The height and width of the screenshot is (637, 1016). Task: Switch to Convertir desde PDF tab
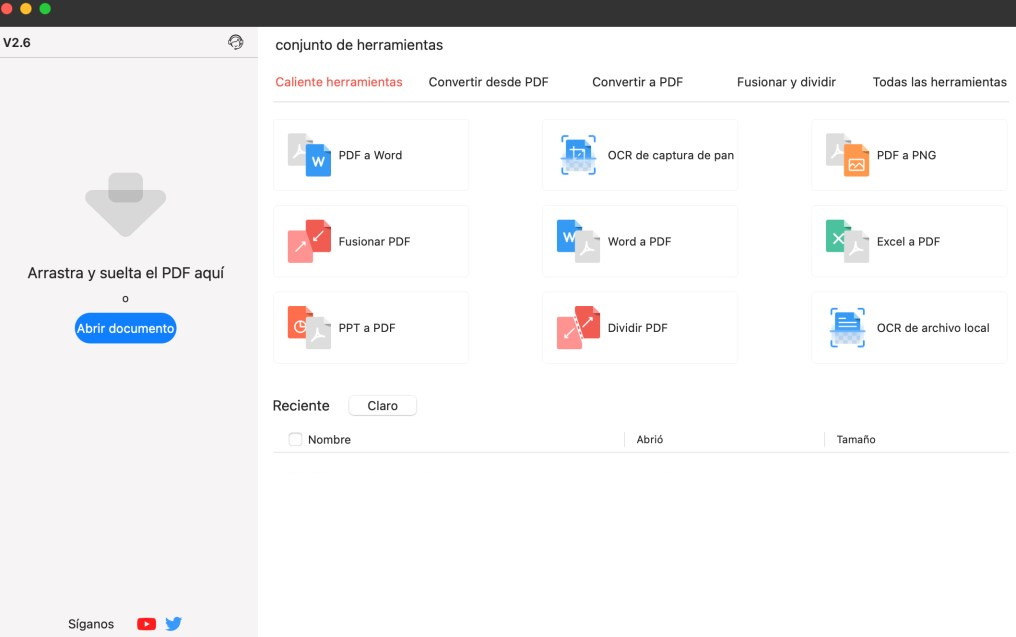coord(489,82)
